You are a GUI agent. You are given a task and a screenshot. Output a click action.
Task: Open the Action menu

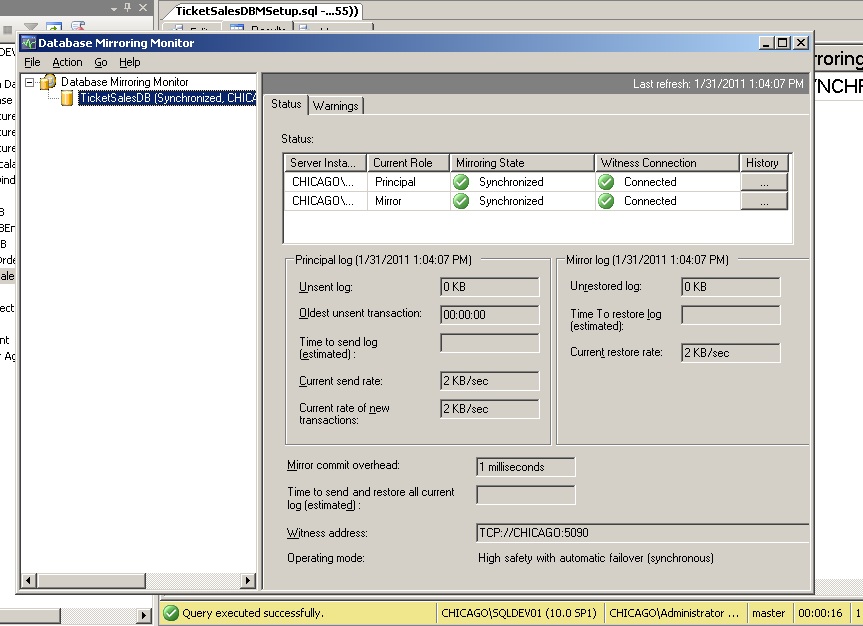pyautogui.click(x=67, y=62)
